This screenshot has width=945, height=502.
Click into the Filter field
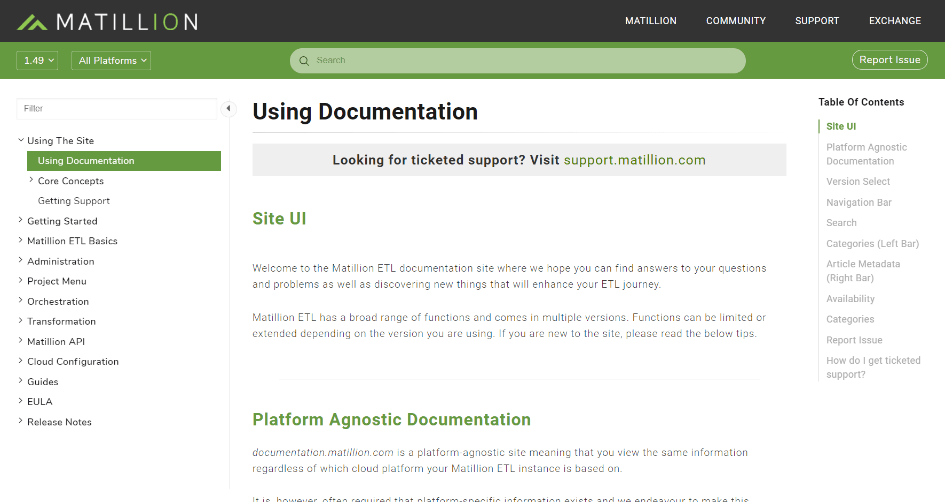117,108
